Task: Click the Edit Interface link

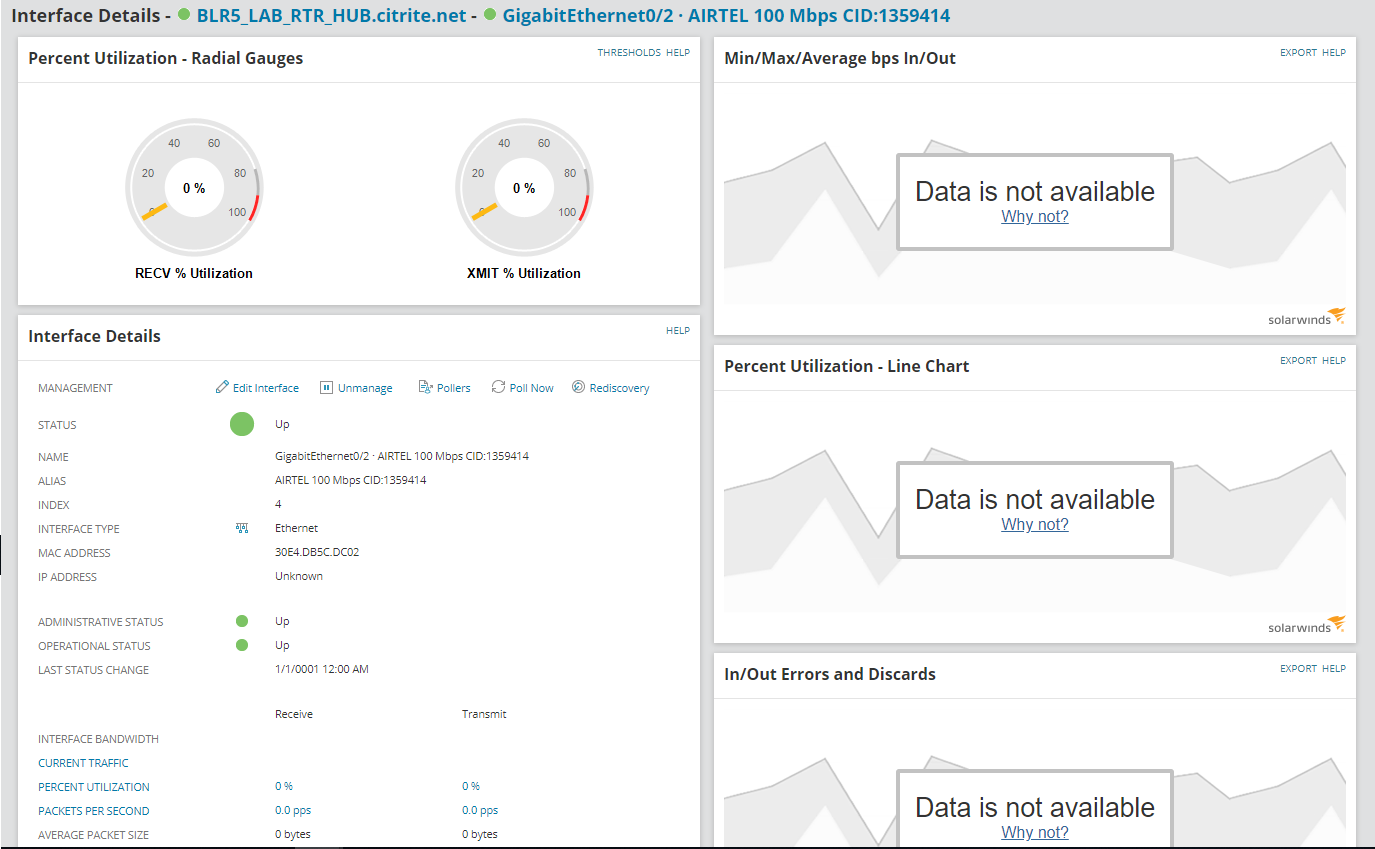Action: [x=266, y=388]
